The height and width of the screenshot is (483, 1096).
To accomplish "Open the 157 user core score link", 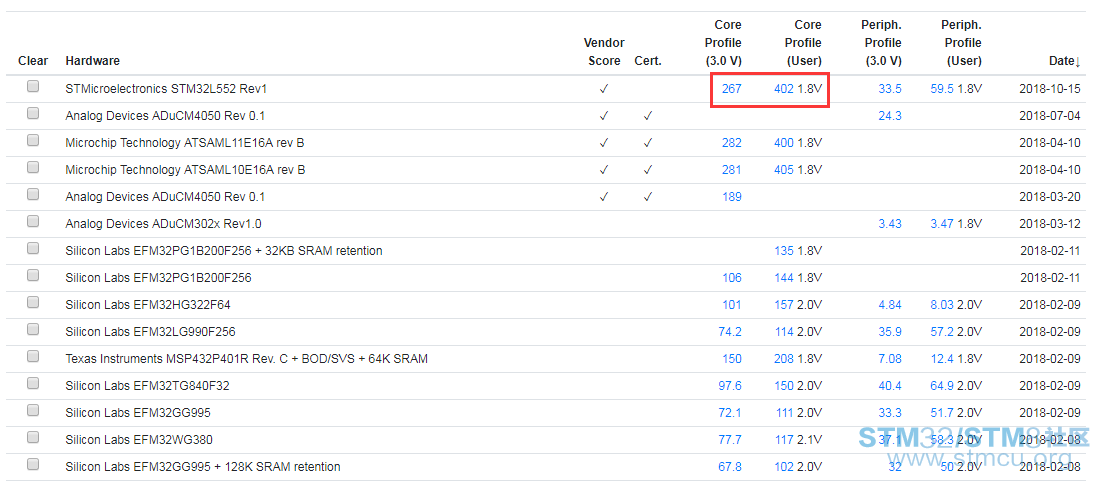I will 784,305.
